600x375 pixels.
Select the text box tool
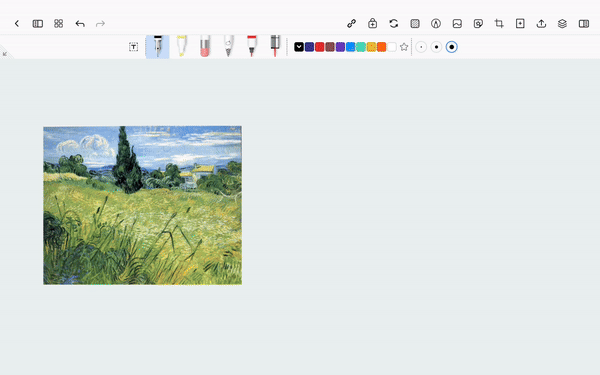click(133, 47)
